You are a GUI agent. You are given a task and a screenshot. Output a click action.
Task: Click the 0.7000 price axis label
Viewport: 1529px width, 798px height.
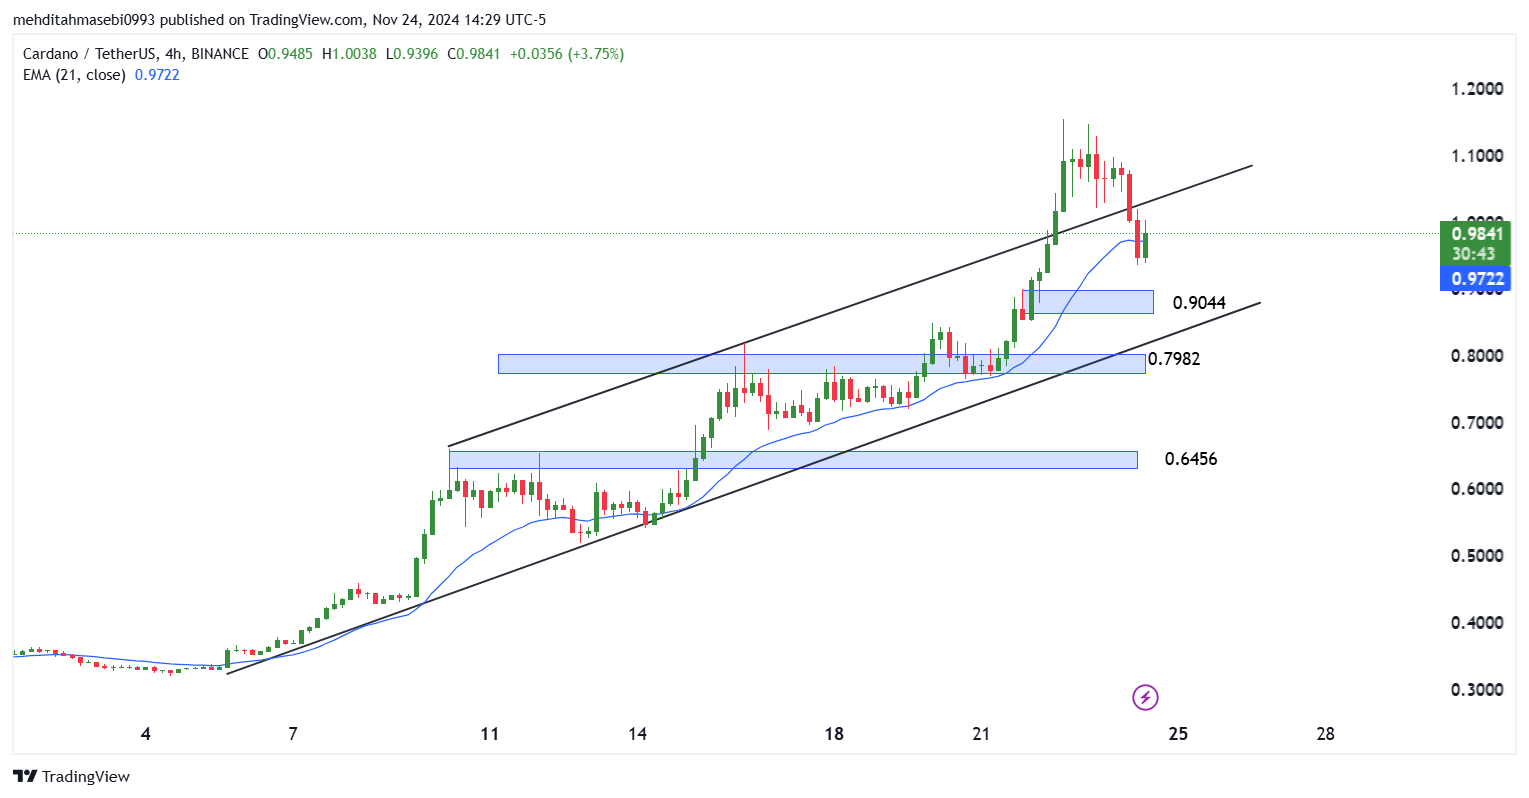[x=1477, y=423]
